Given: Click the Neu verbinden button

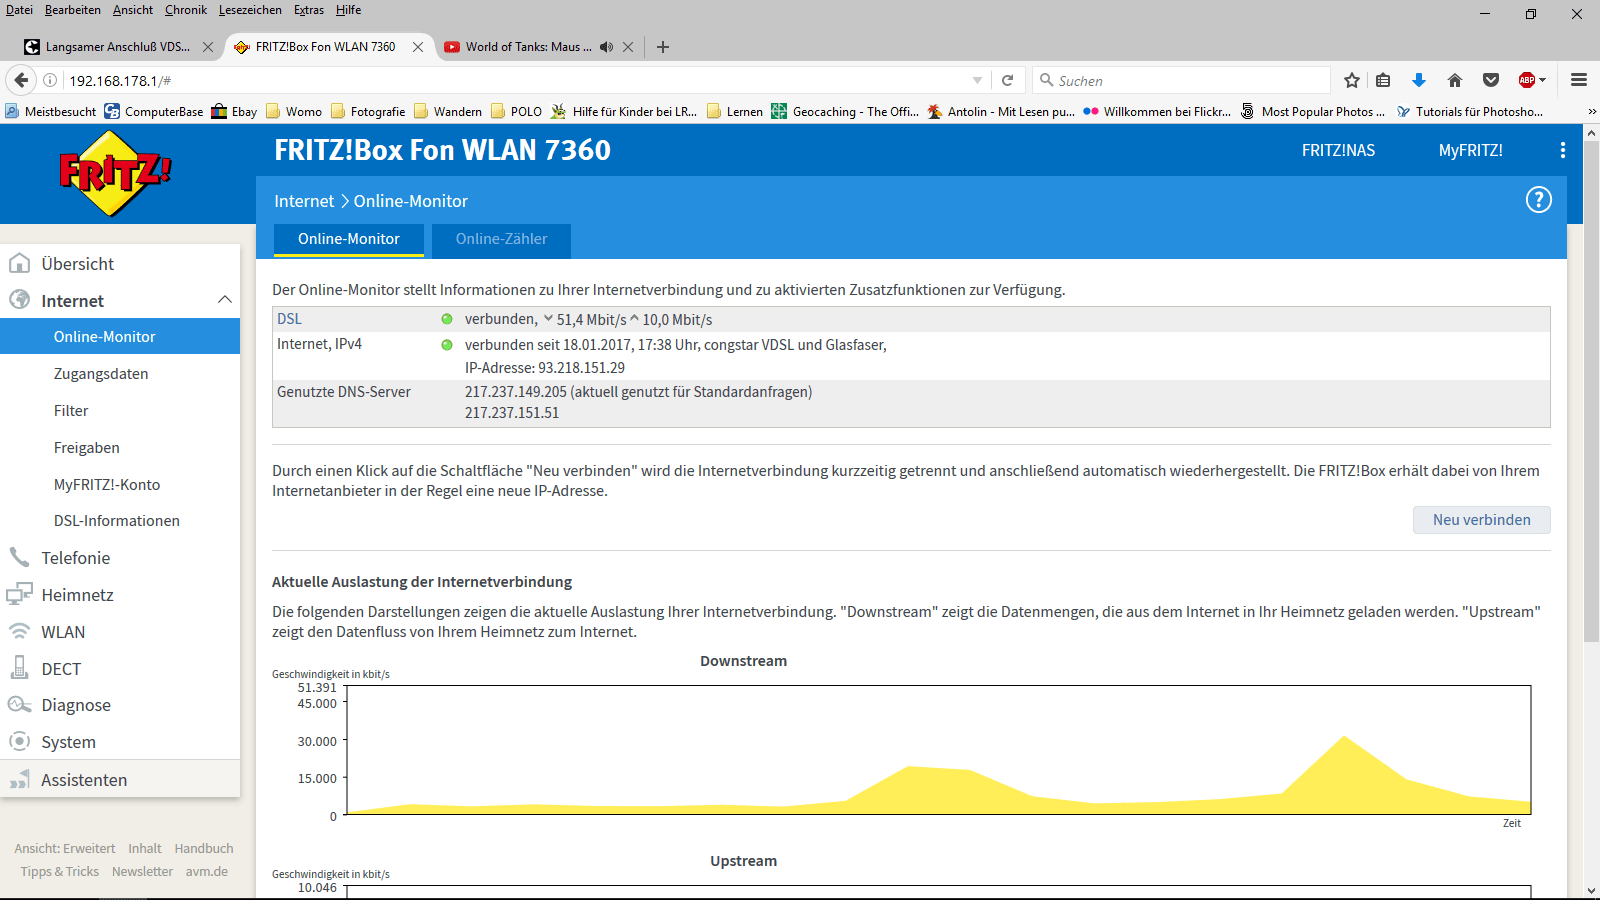Looking at the screenshot, I should coord(1482,520).
